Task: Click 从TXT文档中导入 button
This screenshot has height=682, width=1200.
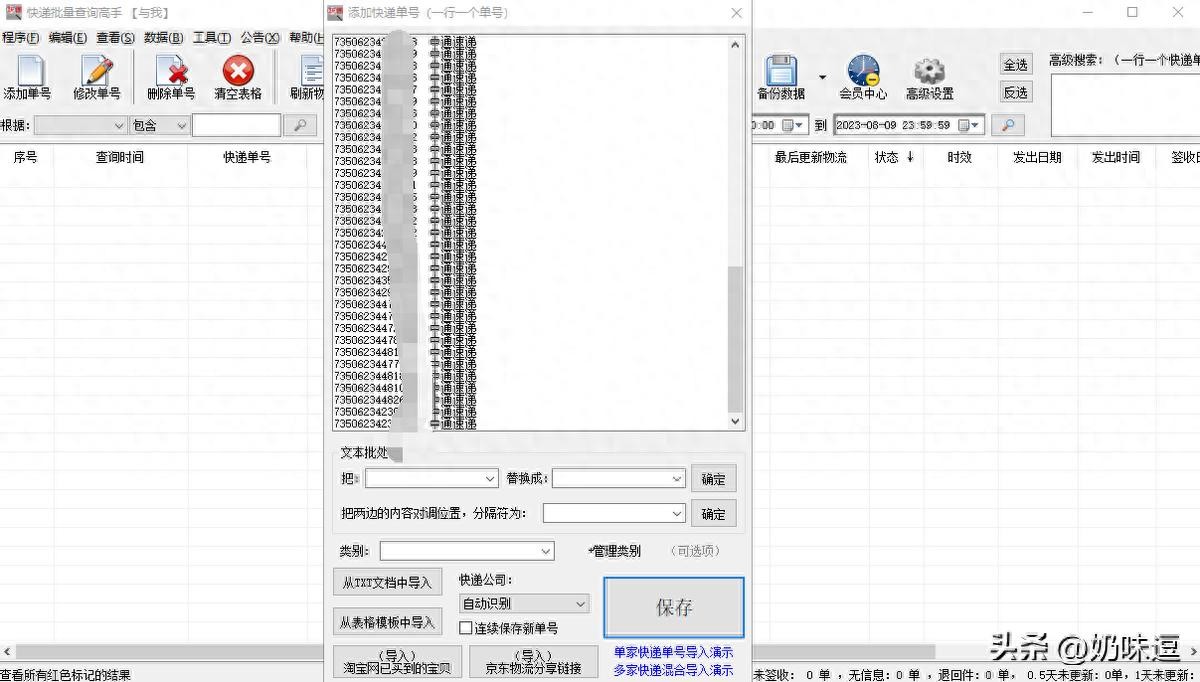Action: pos(387,582)
